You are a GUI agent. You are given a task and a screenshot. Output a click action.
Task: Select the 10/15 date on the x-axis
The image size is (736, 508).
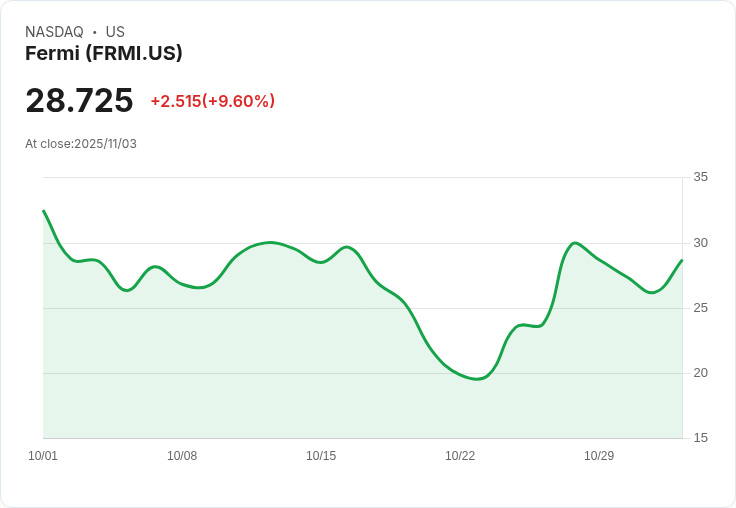(321, 456)
